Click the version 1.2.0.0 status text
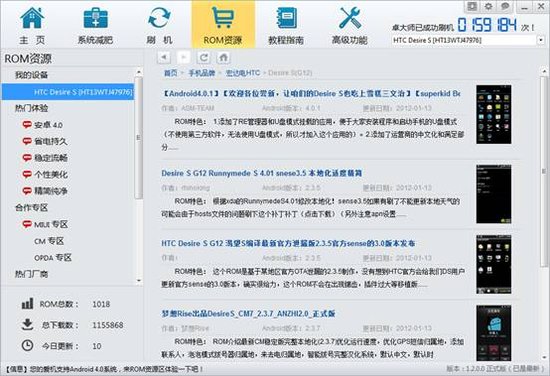The image size is (550, 376). click(495, 369)
